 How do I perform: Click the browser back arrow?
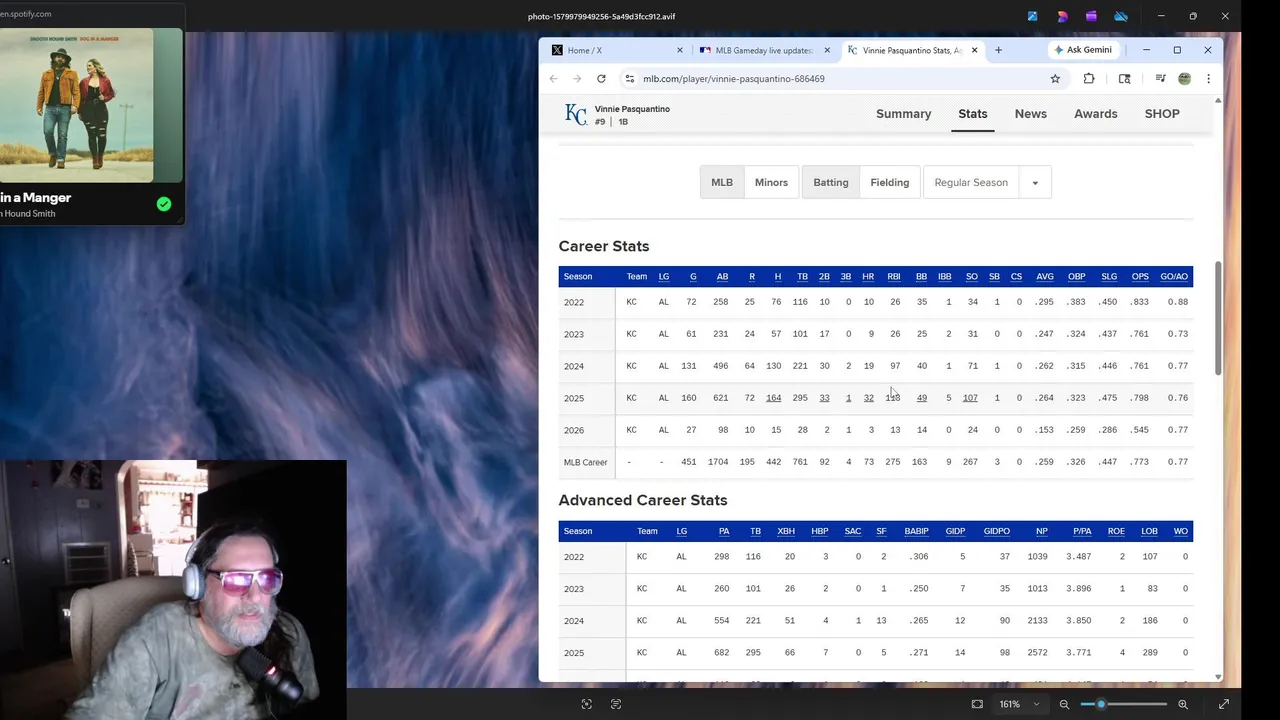point(553,79)
